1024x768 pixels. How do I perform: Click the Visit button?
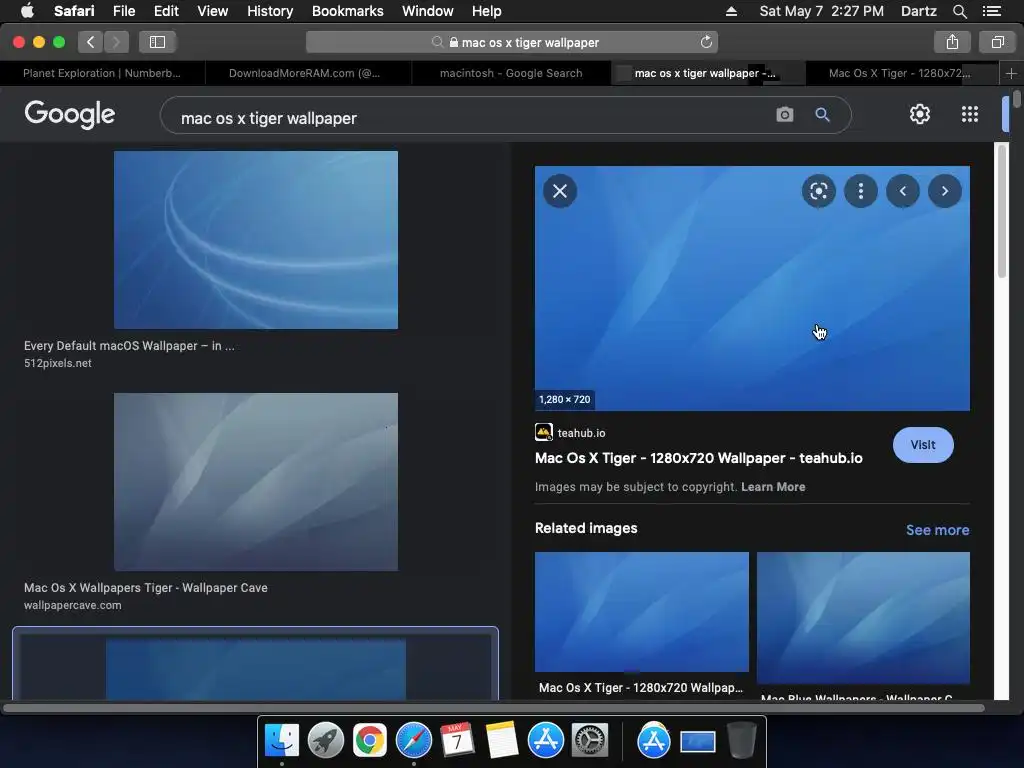tap(923, 445)
